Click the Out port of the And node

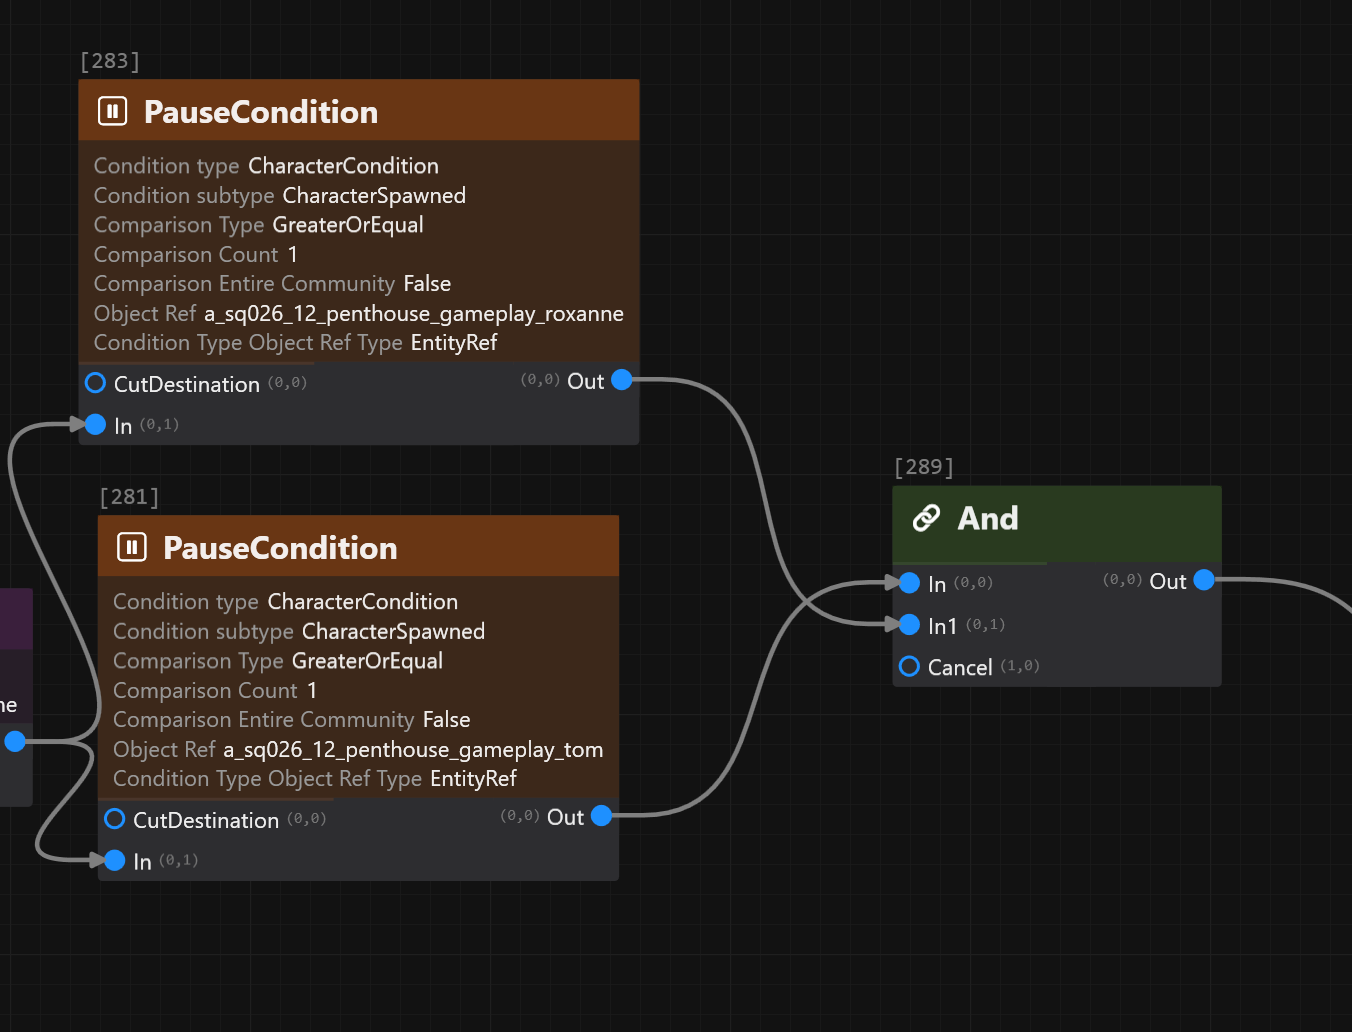pos(1204,580)
